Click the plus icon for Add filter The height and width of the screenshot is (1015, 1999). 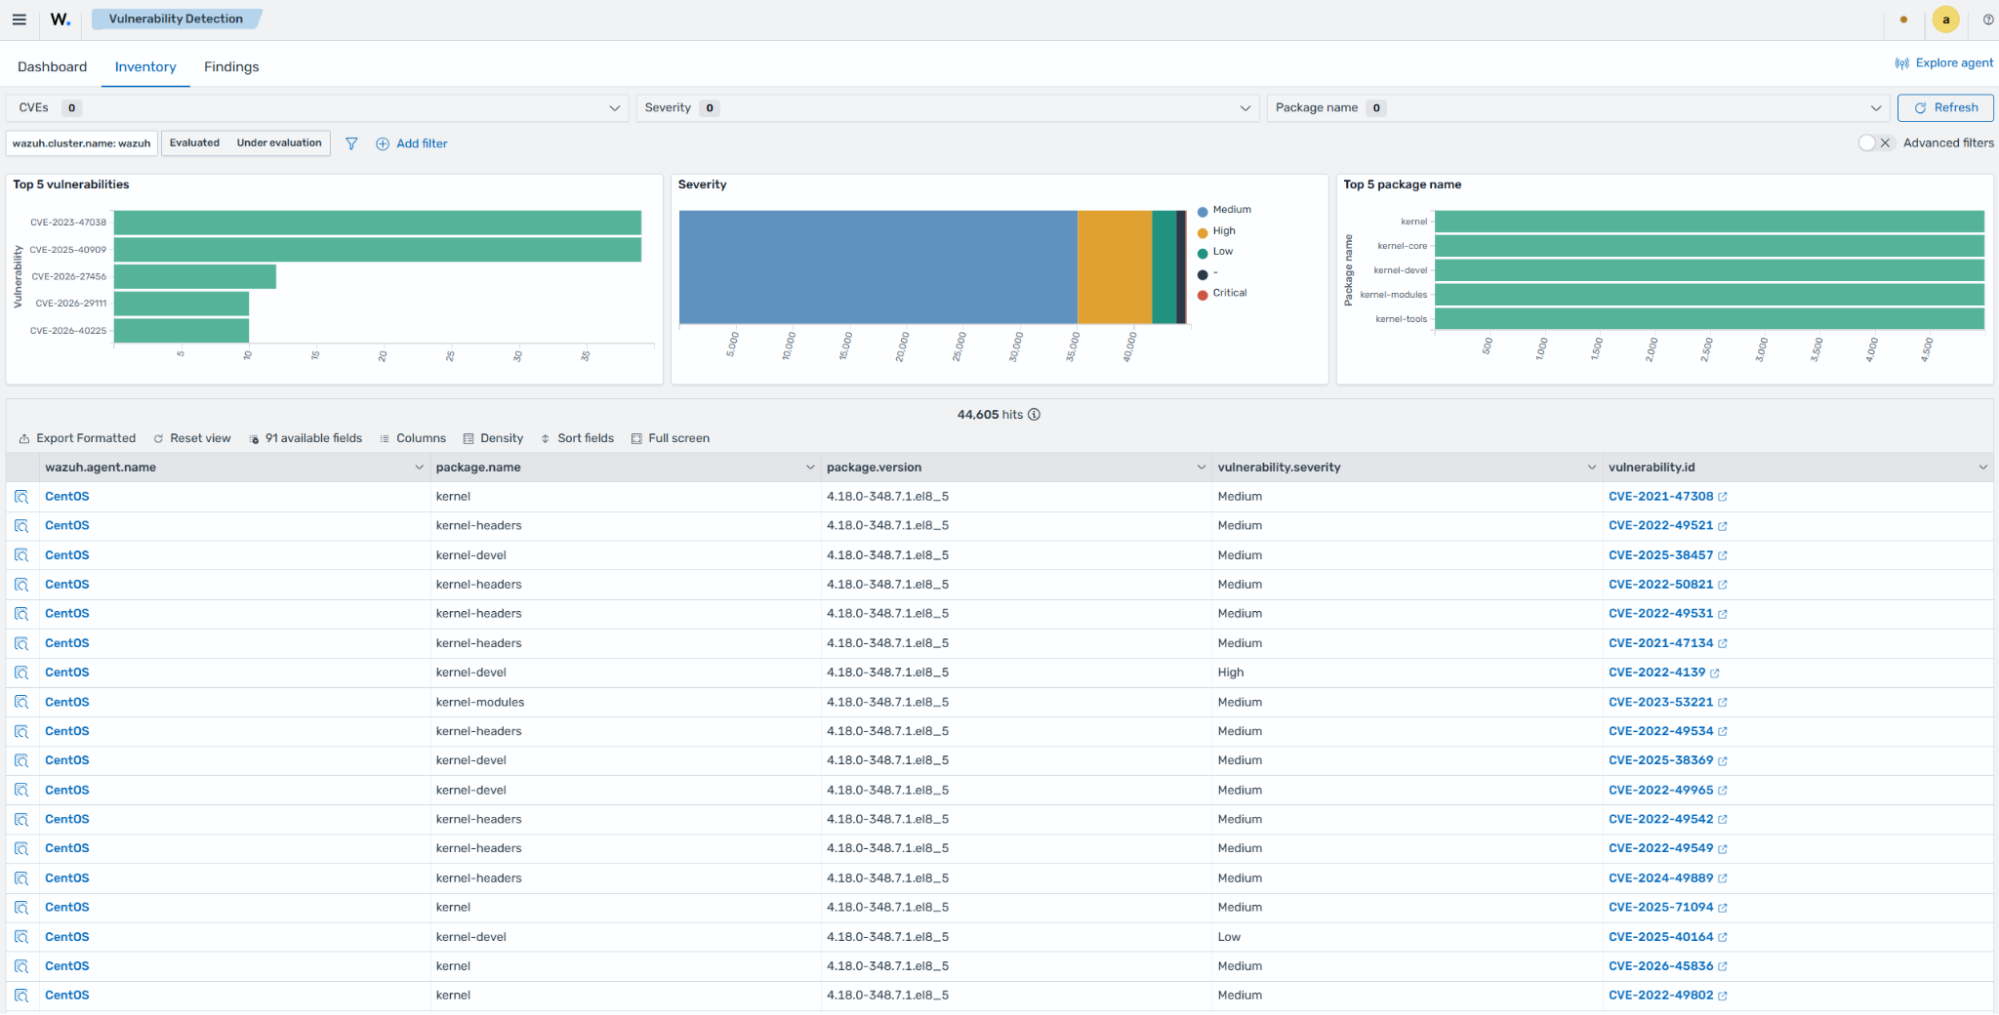coord(382,144)
